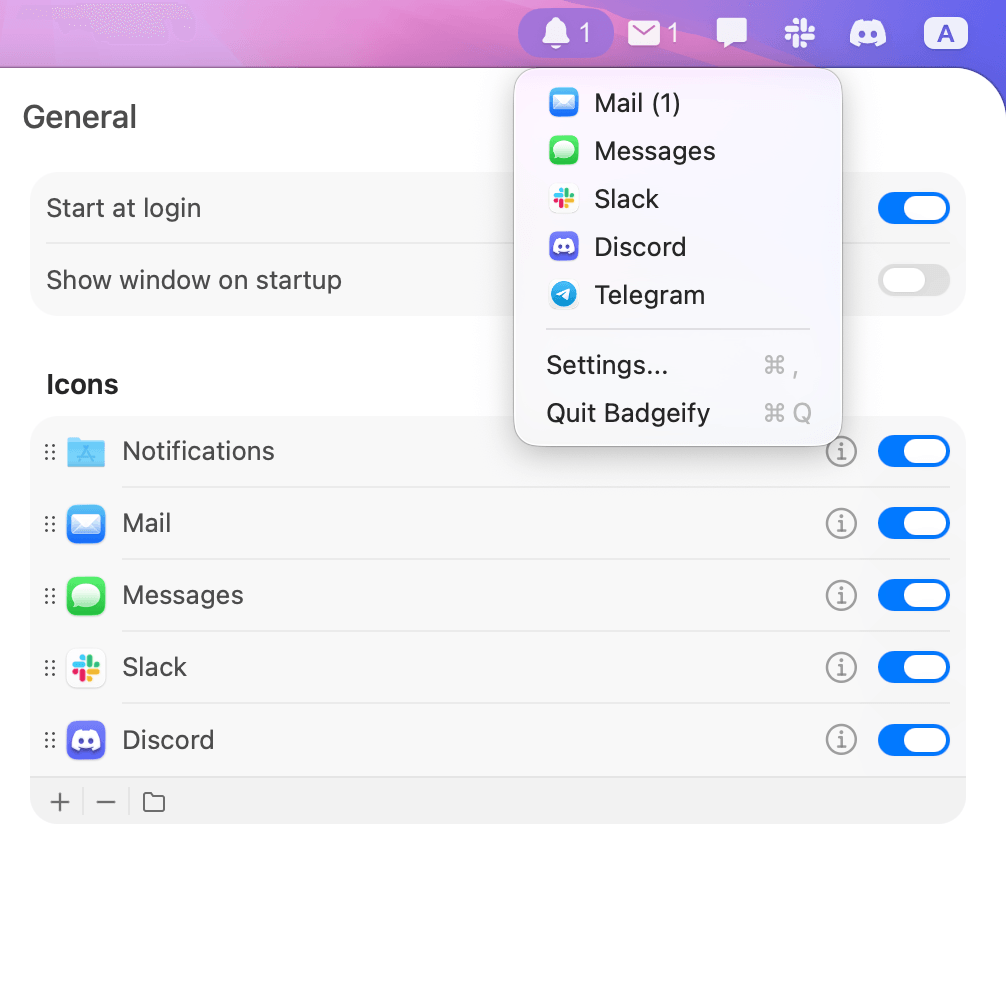Click the Slack menu bar icon

pyautogui.click(x=799, y=33)
